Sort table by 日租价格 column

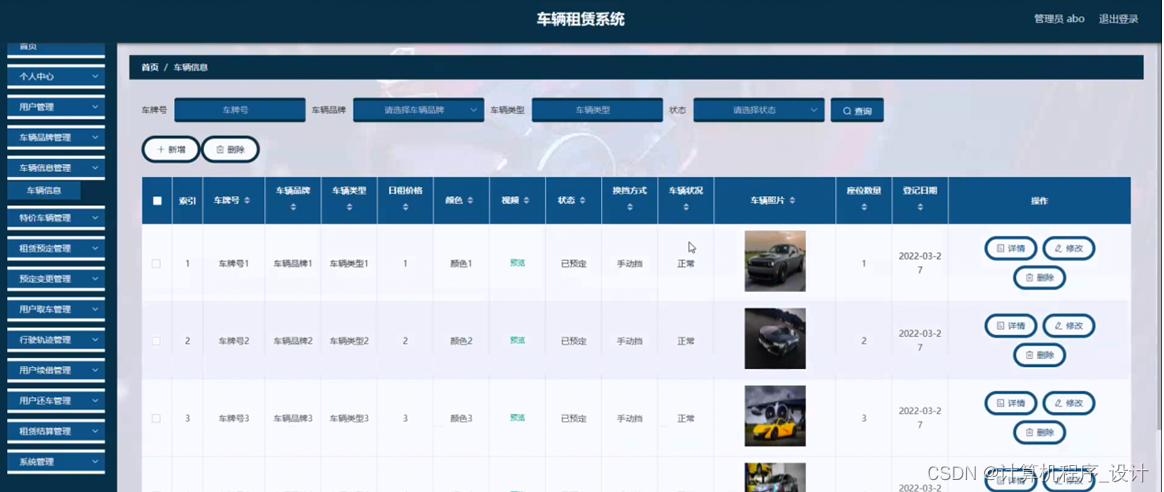[x=405, y=208]
